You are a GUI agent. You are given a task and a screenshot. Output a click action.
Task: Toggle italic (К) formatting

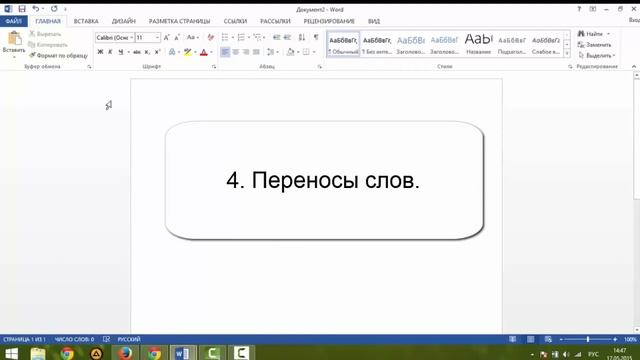coord(110,52)
